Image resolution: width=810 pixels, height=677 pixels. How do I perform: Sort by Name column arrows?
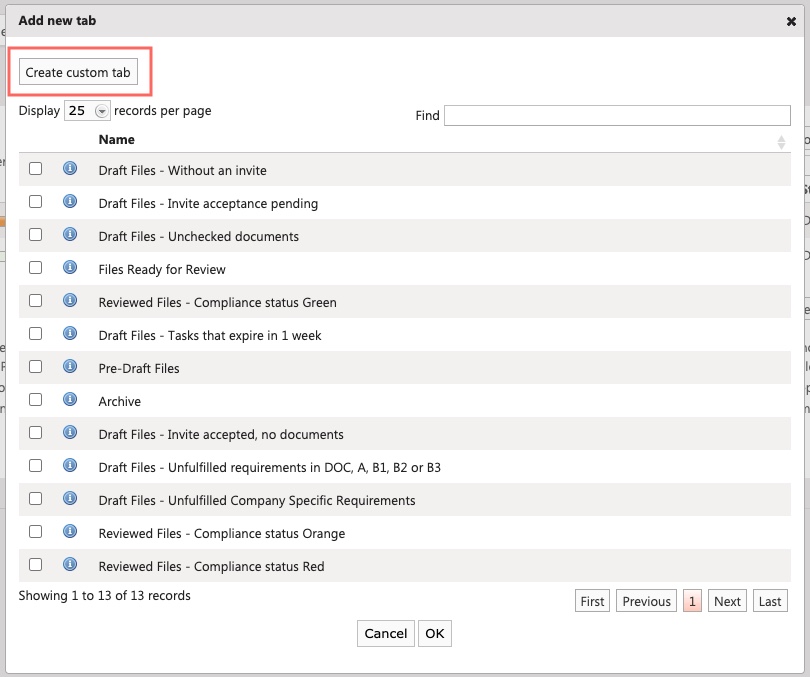(781, 142)
